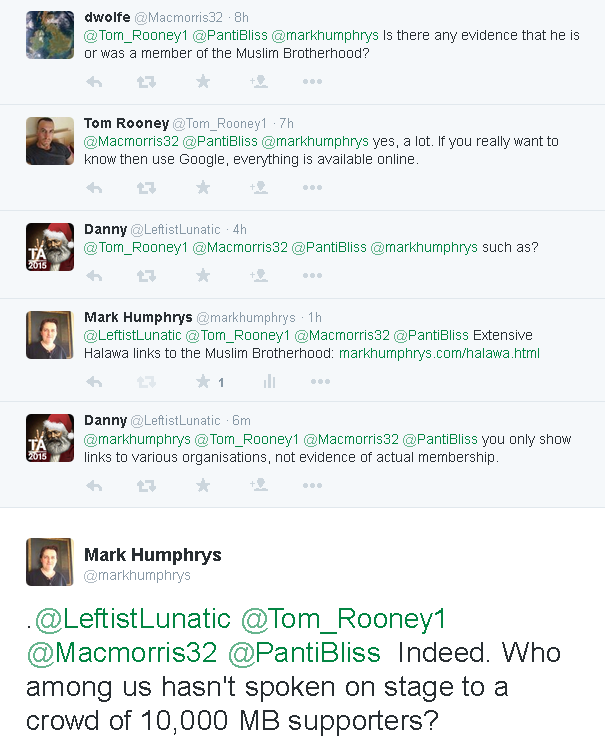
Task: Open Tom Rooney's profile name
Action: [x=126, y=123]
